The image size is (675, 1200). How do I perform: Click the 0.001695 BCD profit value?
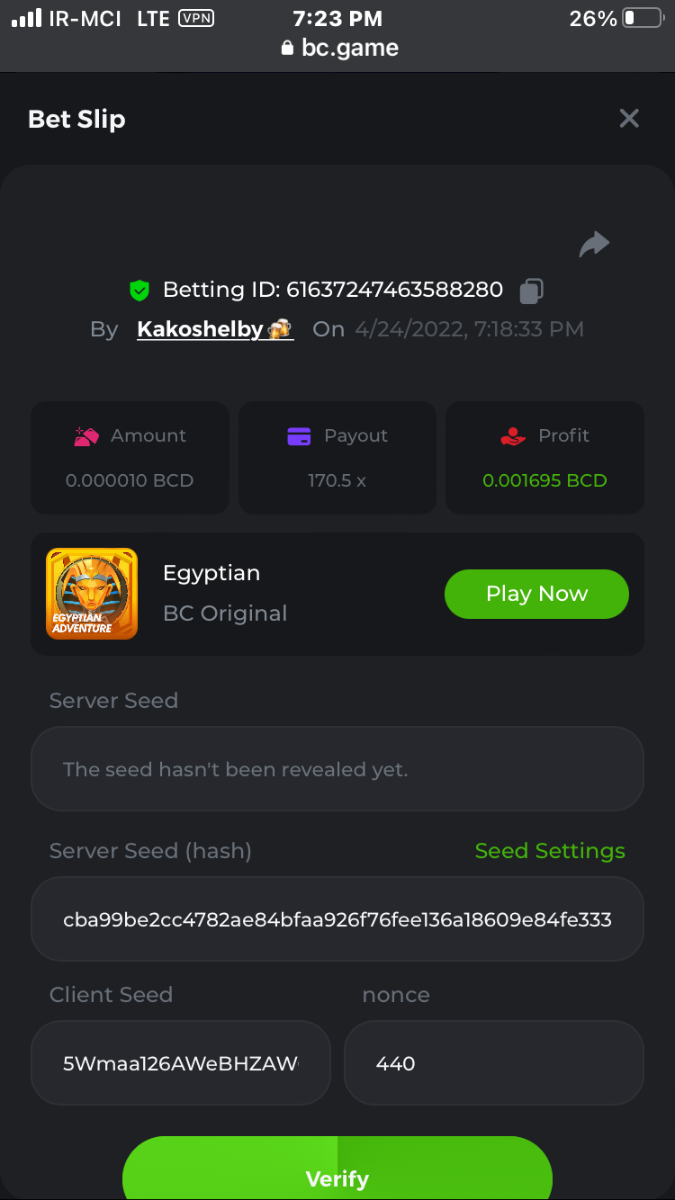(x=544, y=480)
